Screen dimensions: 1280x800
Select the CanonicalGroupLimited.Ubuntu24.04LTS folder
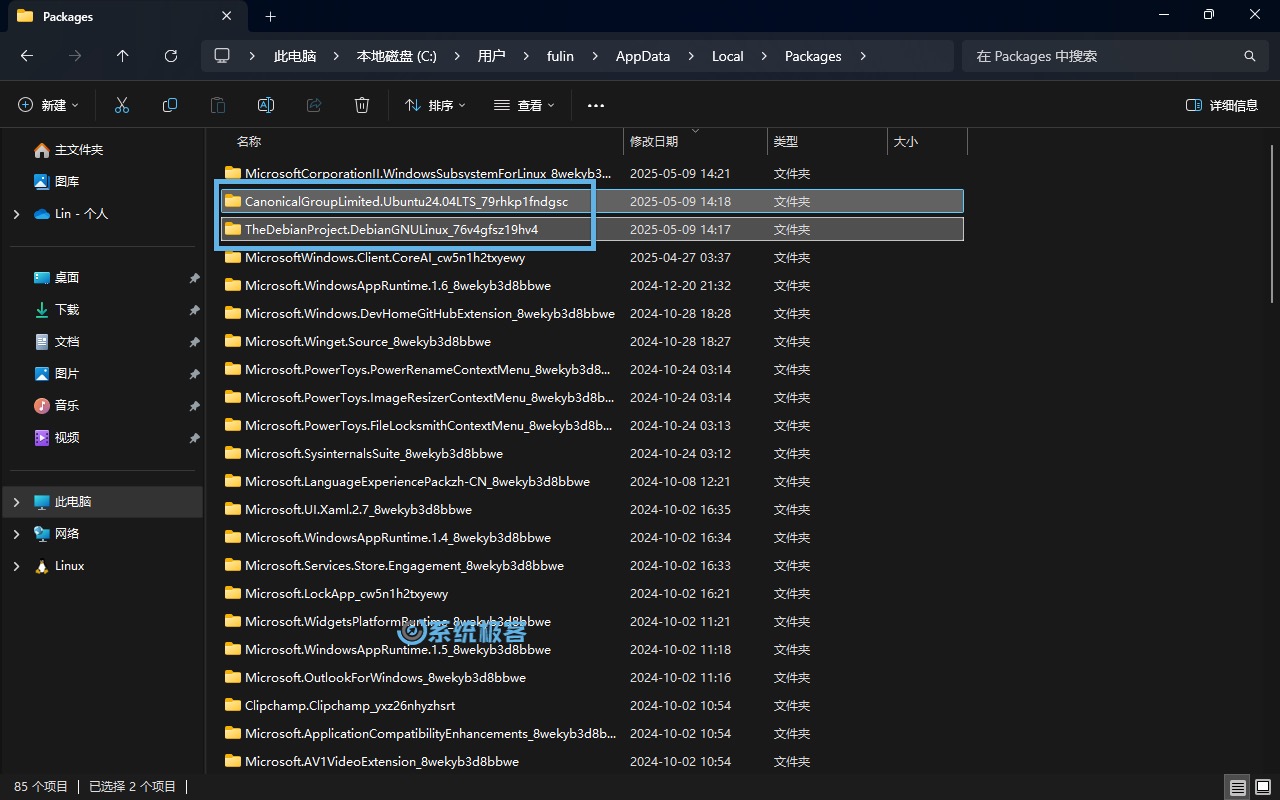pyautogui.click(x=591, y=201)
